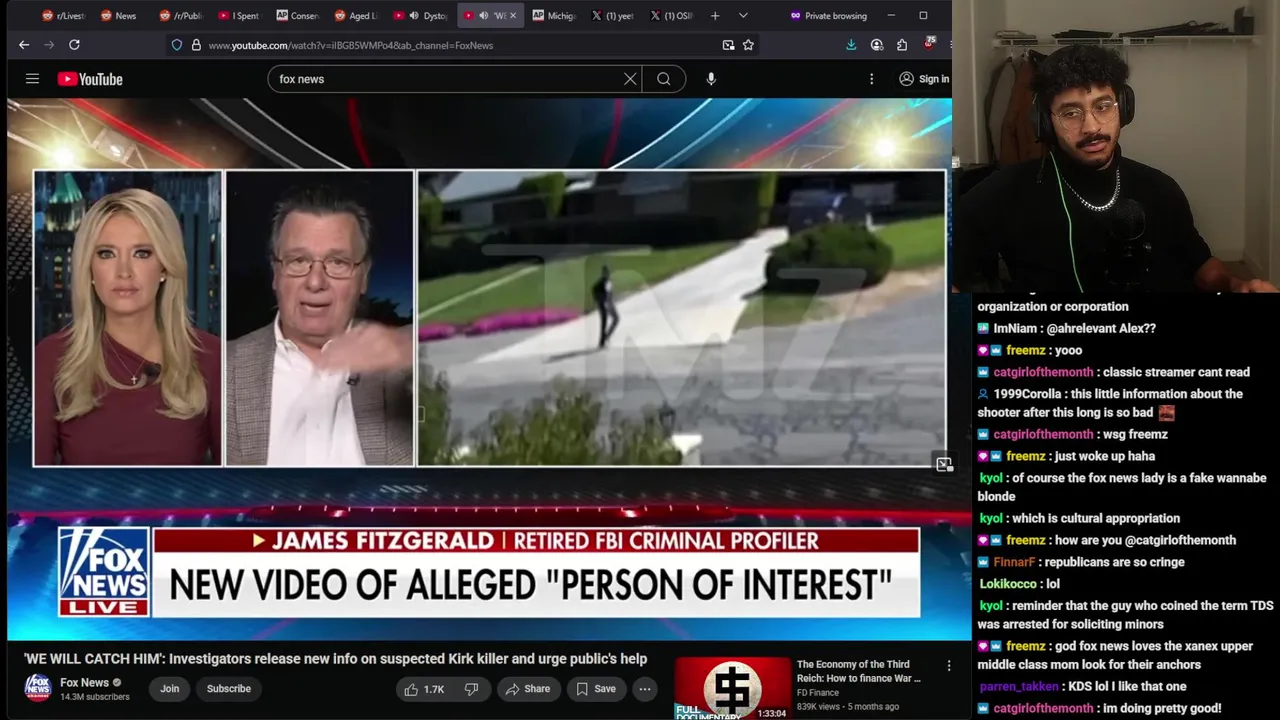Viewport: 1280px width, 720px height.
Task: Open picture-in-picture icon in address bar
Action: [728, 45]
